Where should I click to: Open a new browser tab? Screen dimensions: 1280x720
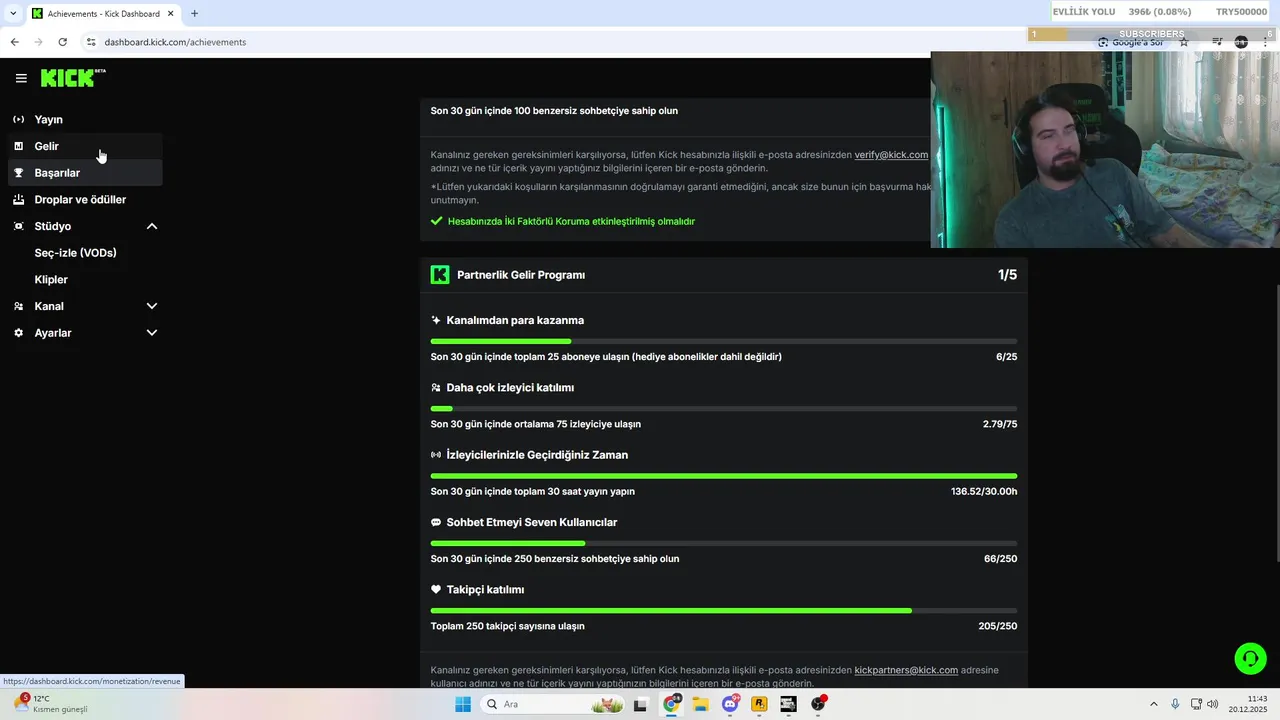pyautogui.click(x=194, y=14)
